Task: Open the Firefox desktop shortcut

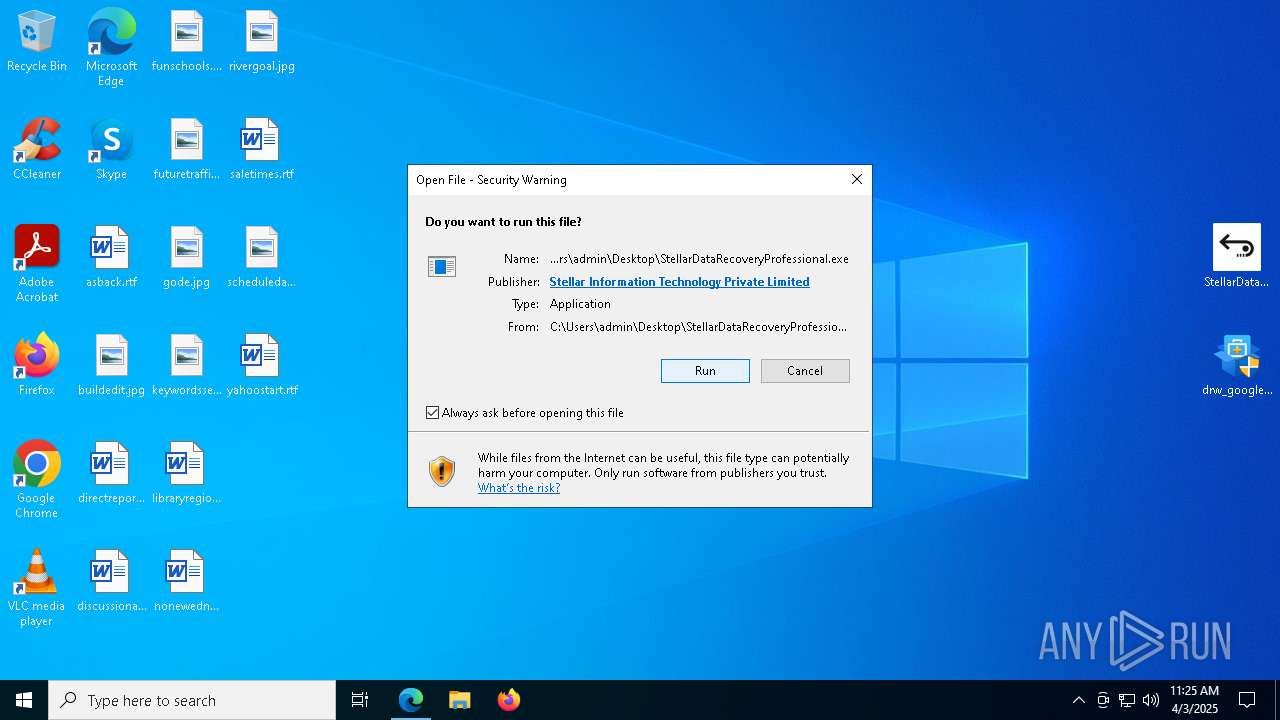Action: point(37,365)
